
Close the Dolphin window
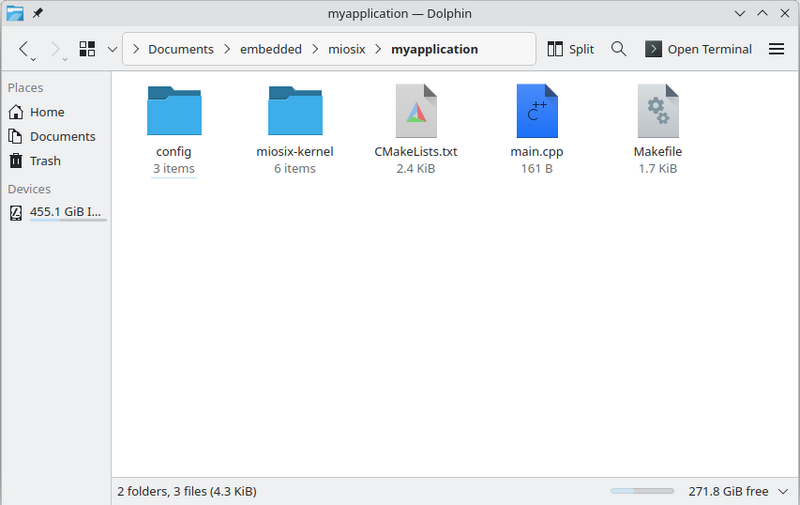coord(785,13)
